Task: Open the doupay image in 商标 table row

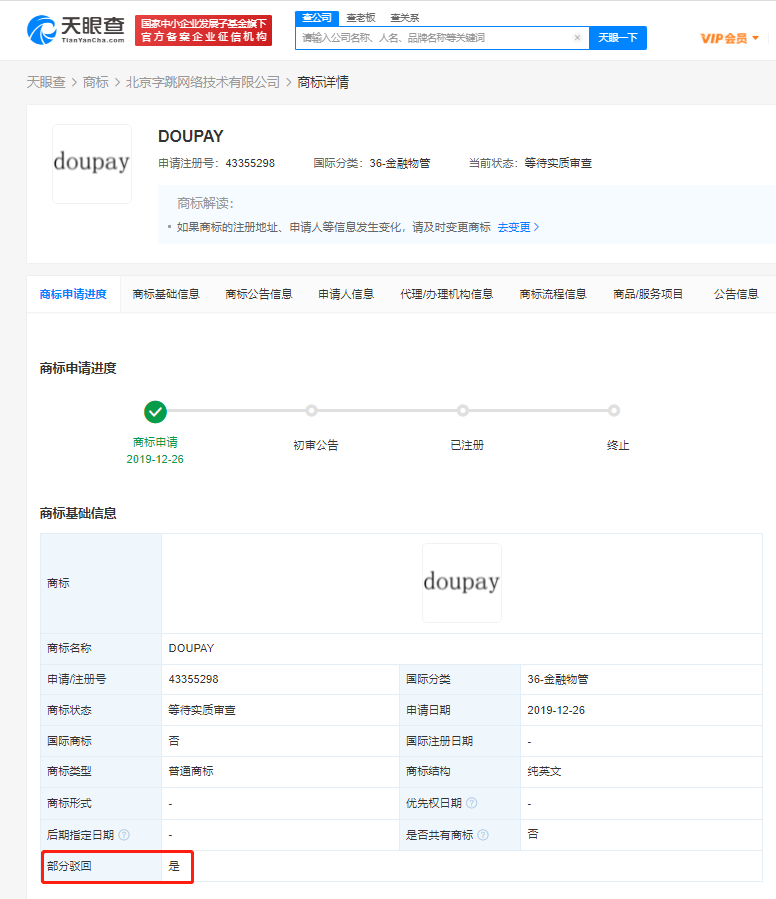Action: (x=462, y=583)
